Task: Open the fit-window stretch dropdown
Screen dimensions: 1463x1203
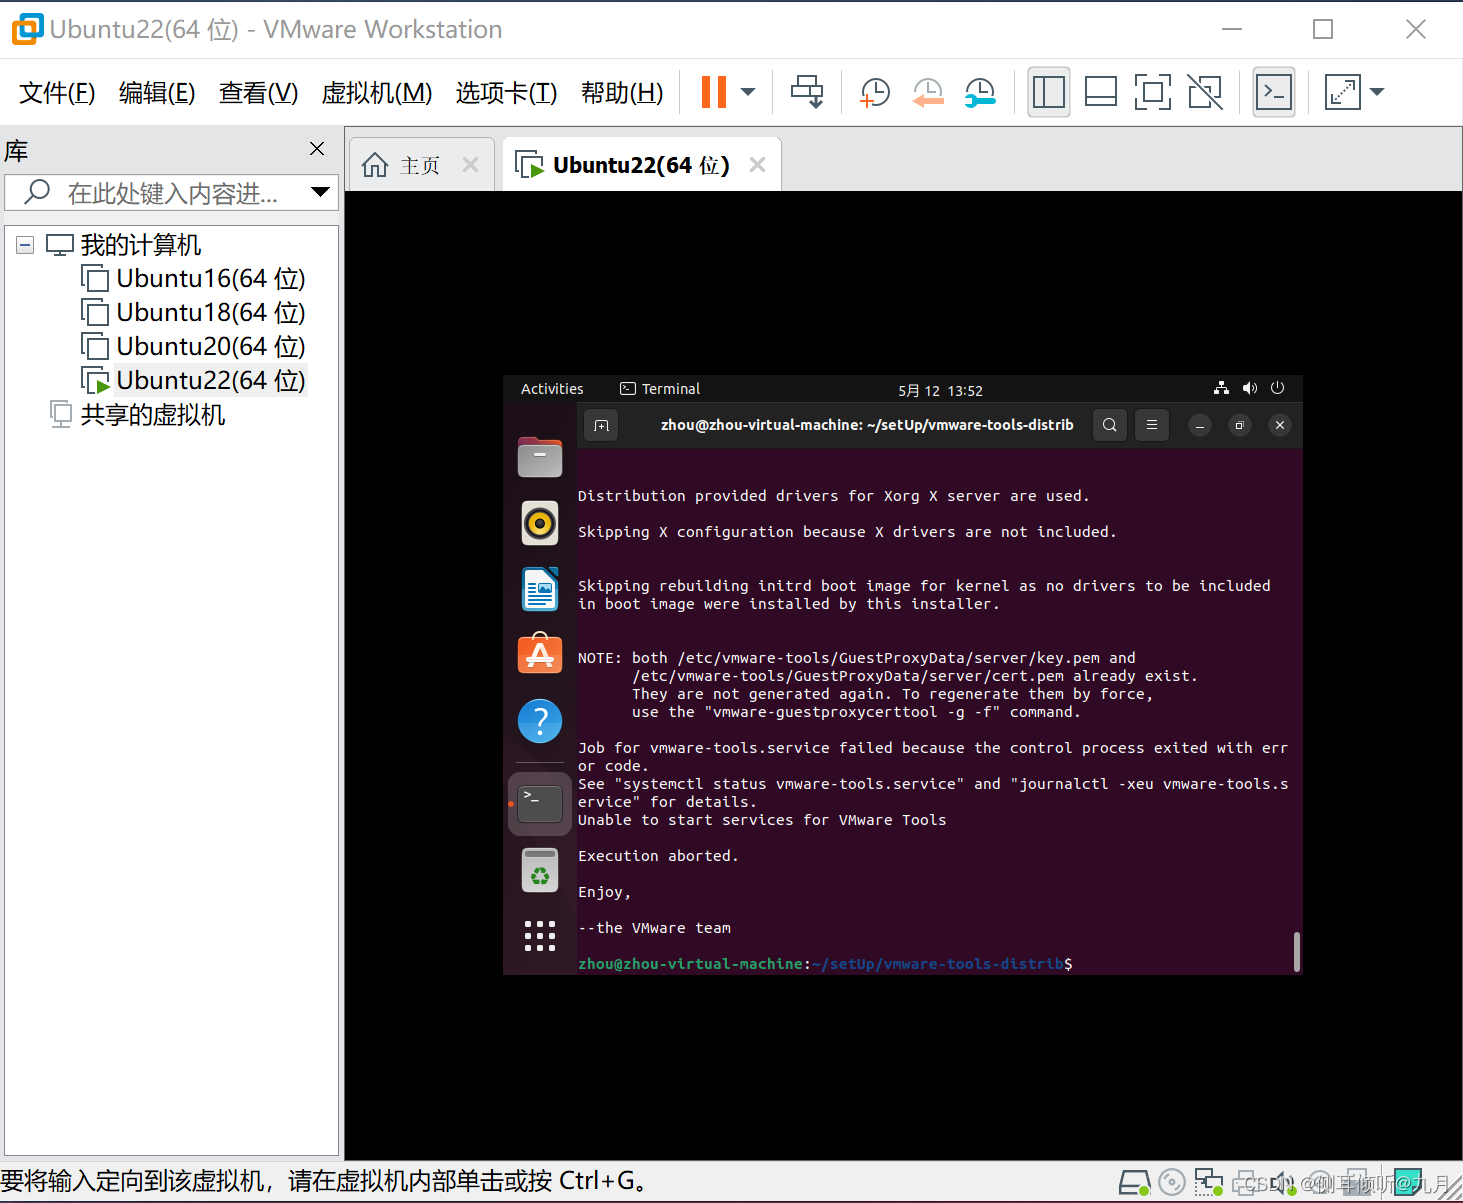Action: click(x=1378, y=91)
